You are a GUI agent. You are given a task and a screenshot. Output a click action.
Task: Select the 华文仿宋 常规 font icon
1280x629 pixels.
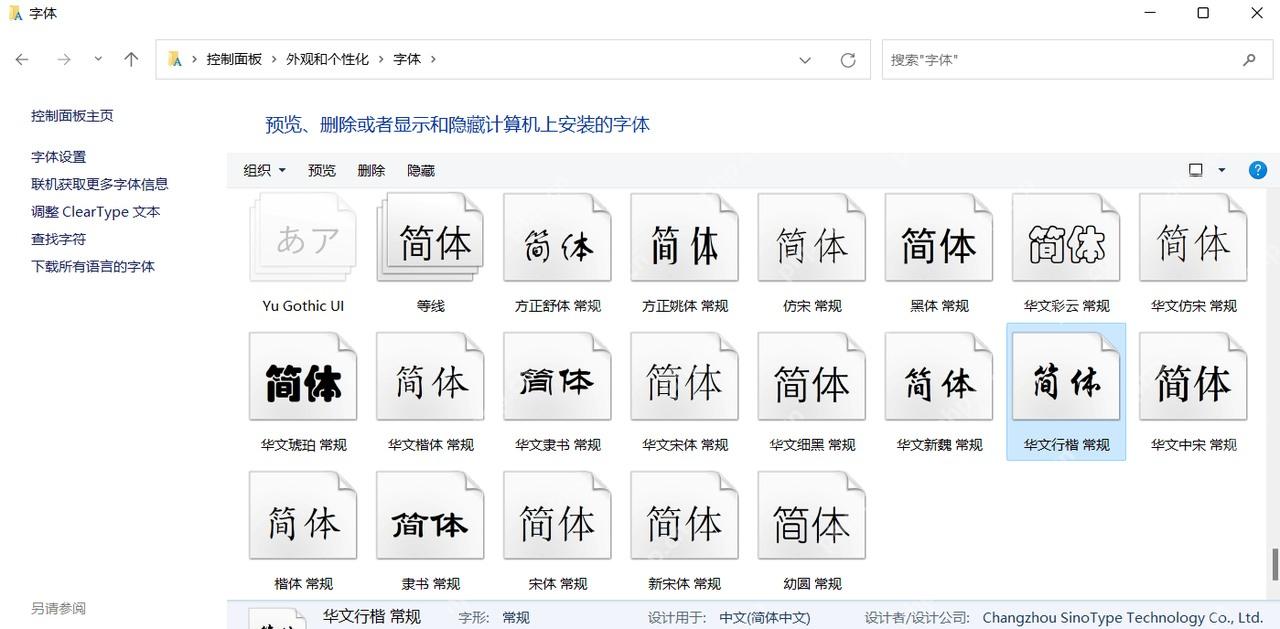point(1192,238)
